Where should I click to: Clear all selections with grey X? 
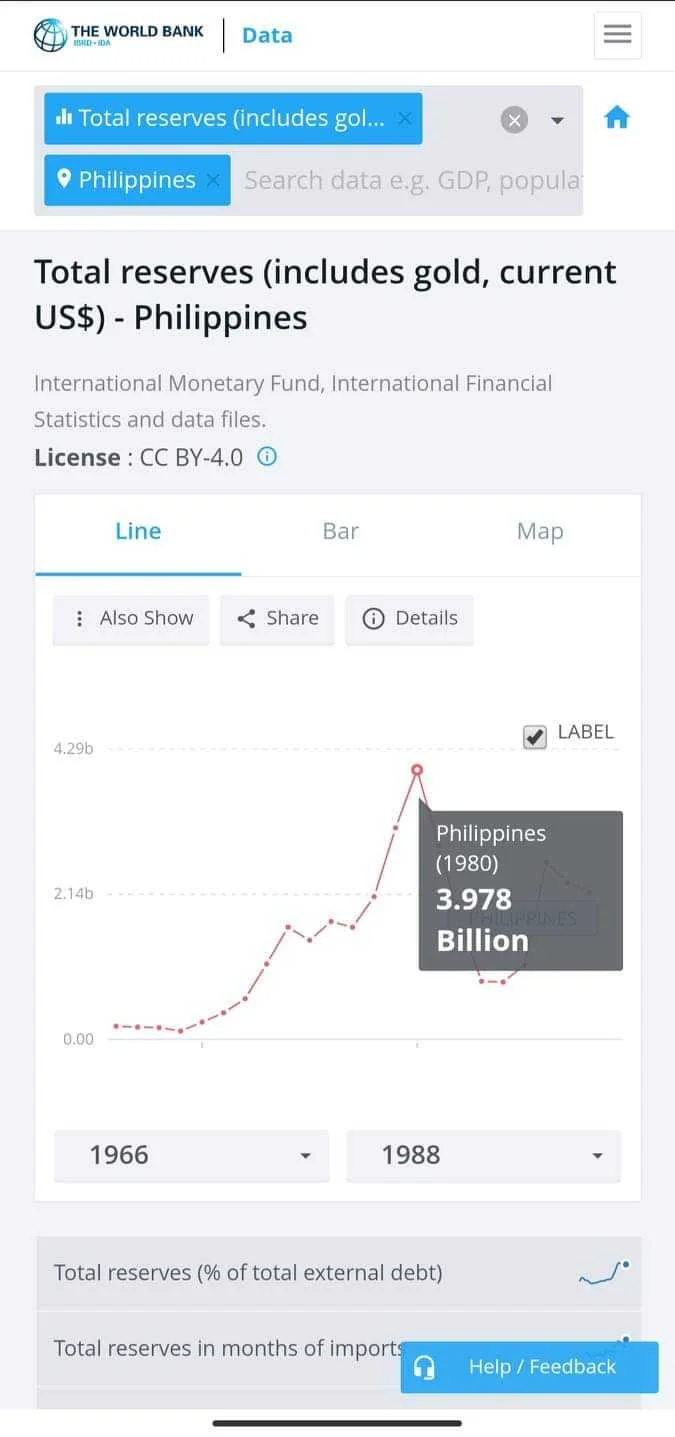514,121
